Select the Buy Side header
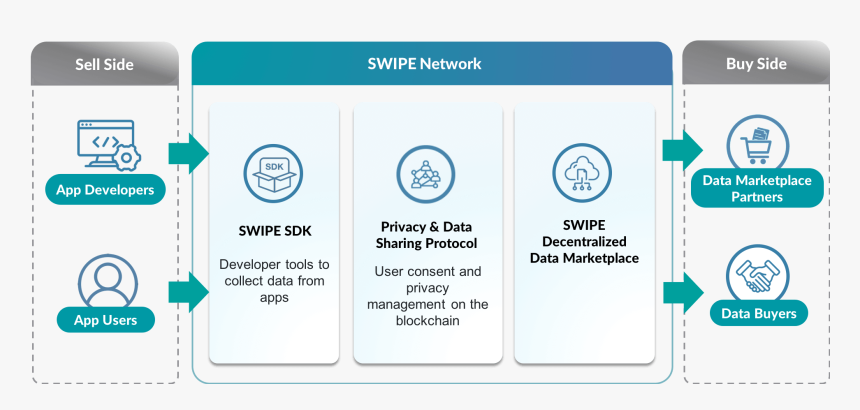 [x=756, y=63]
